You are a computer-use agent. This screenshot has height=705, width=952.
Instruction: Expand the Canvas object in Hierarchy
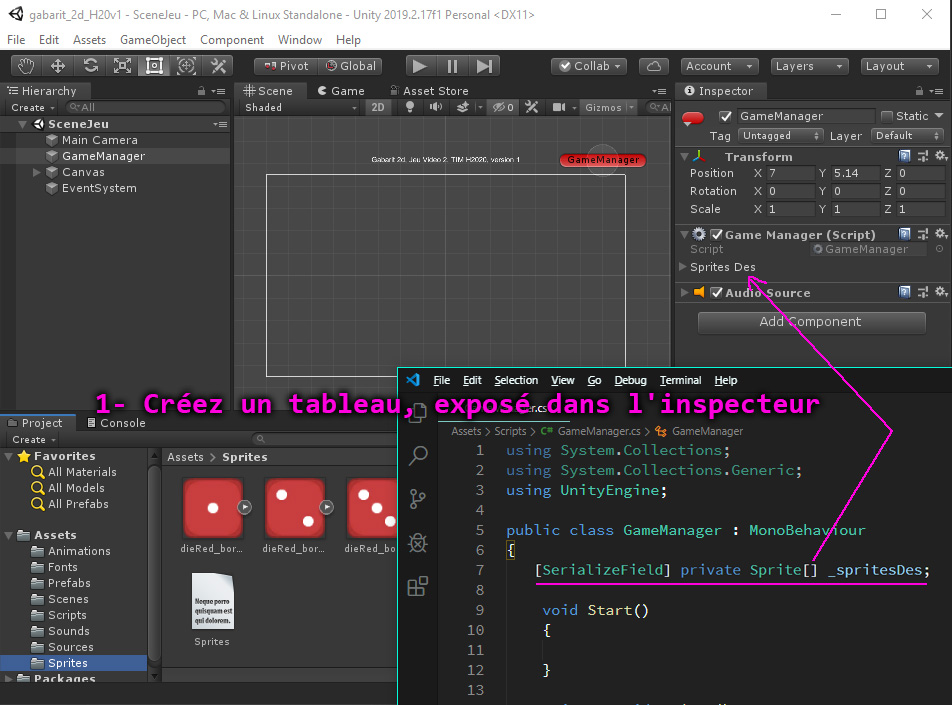pyautogui.click(x=38, y=172)
